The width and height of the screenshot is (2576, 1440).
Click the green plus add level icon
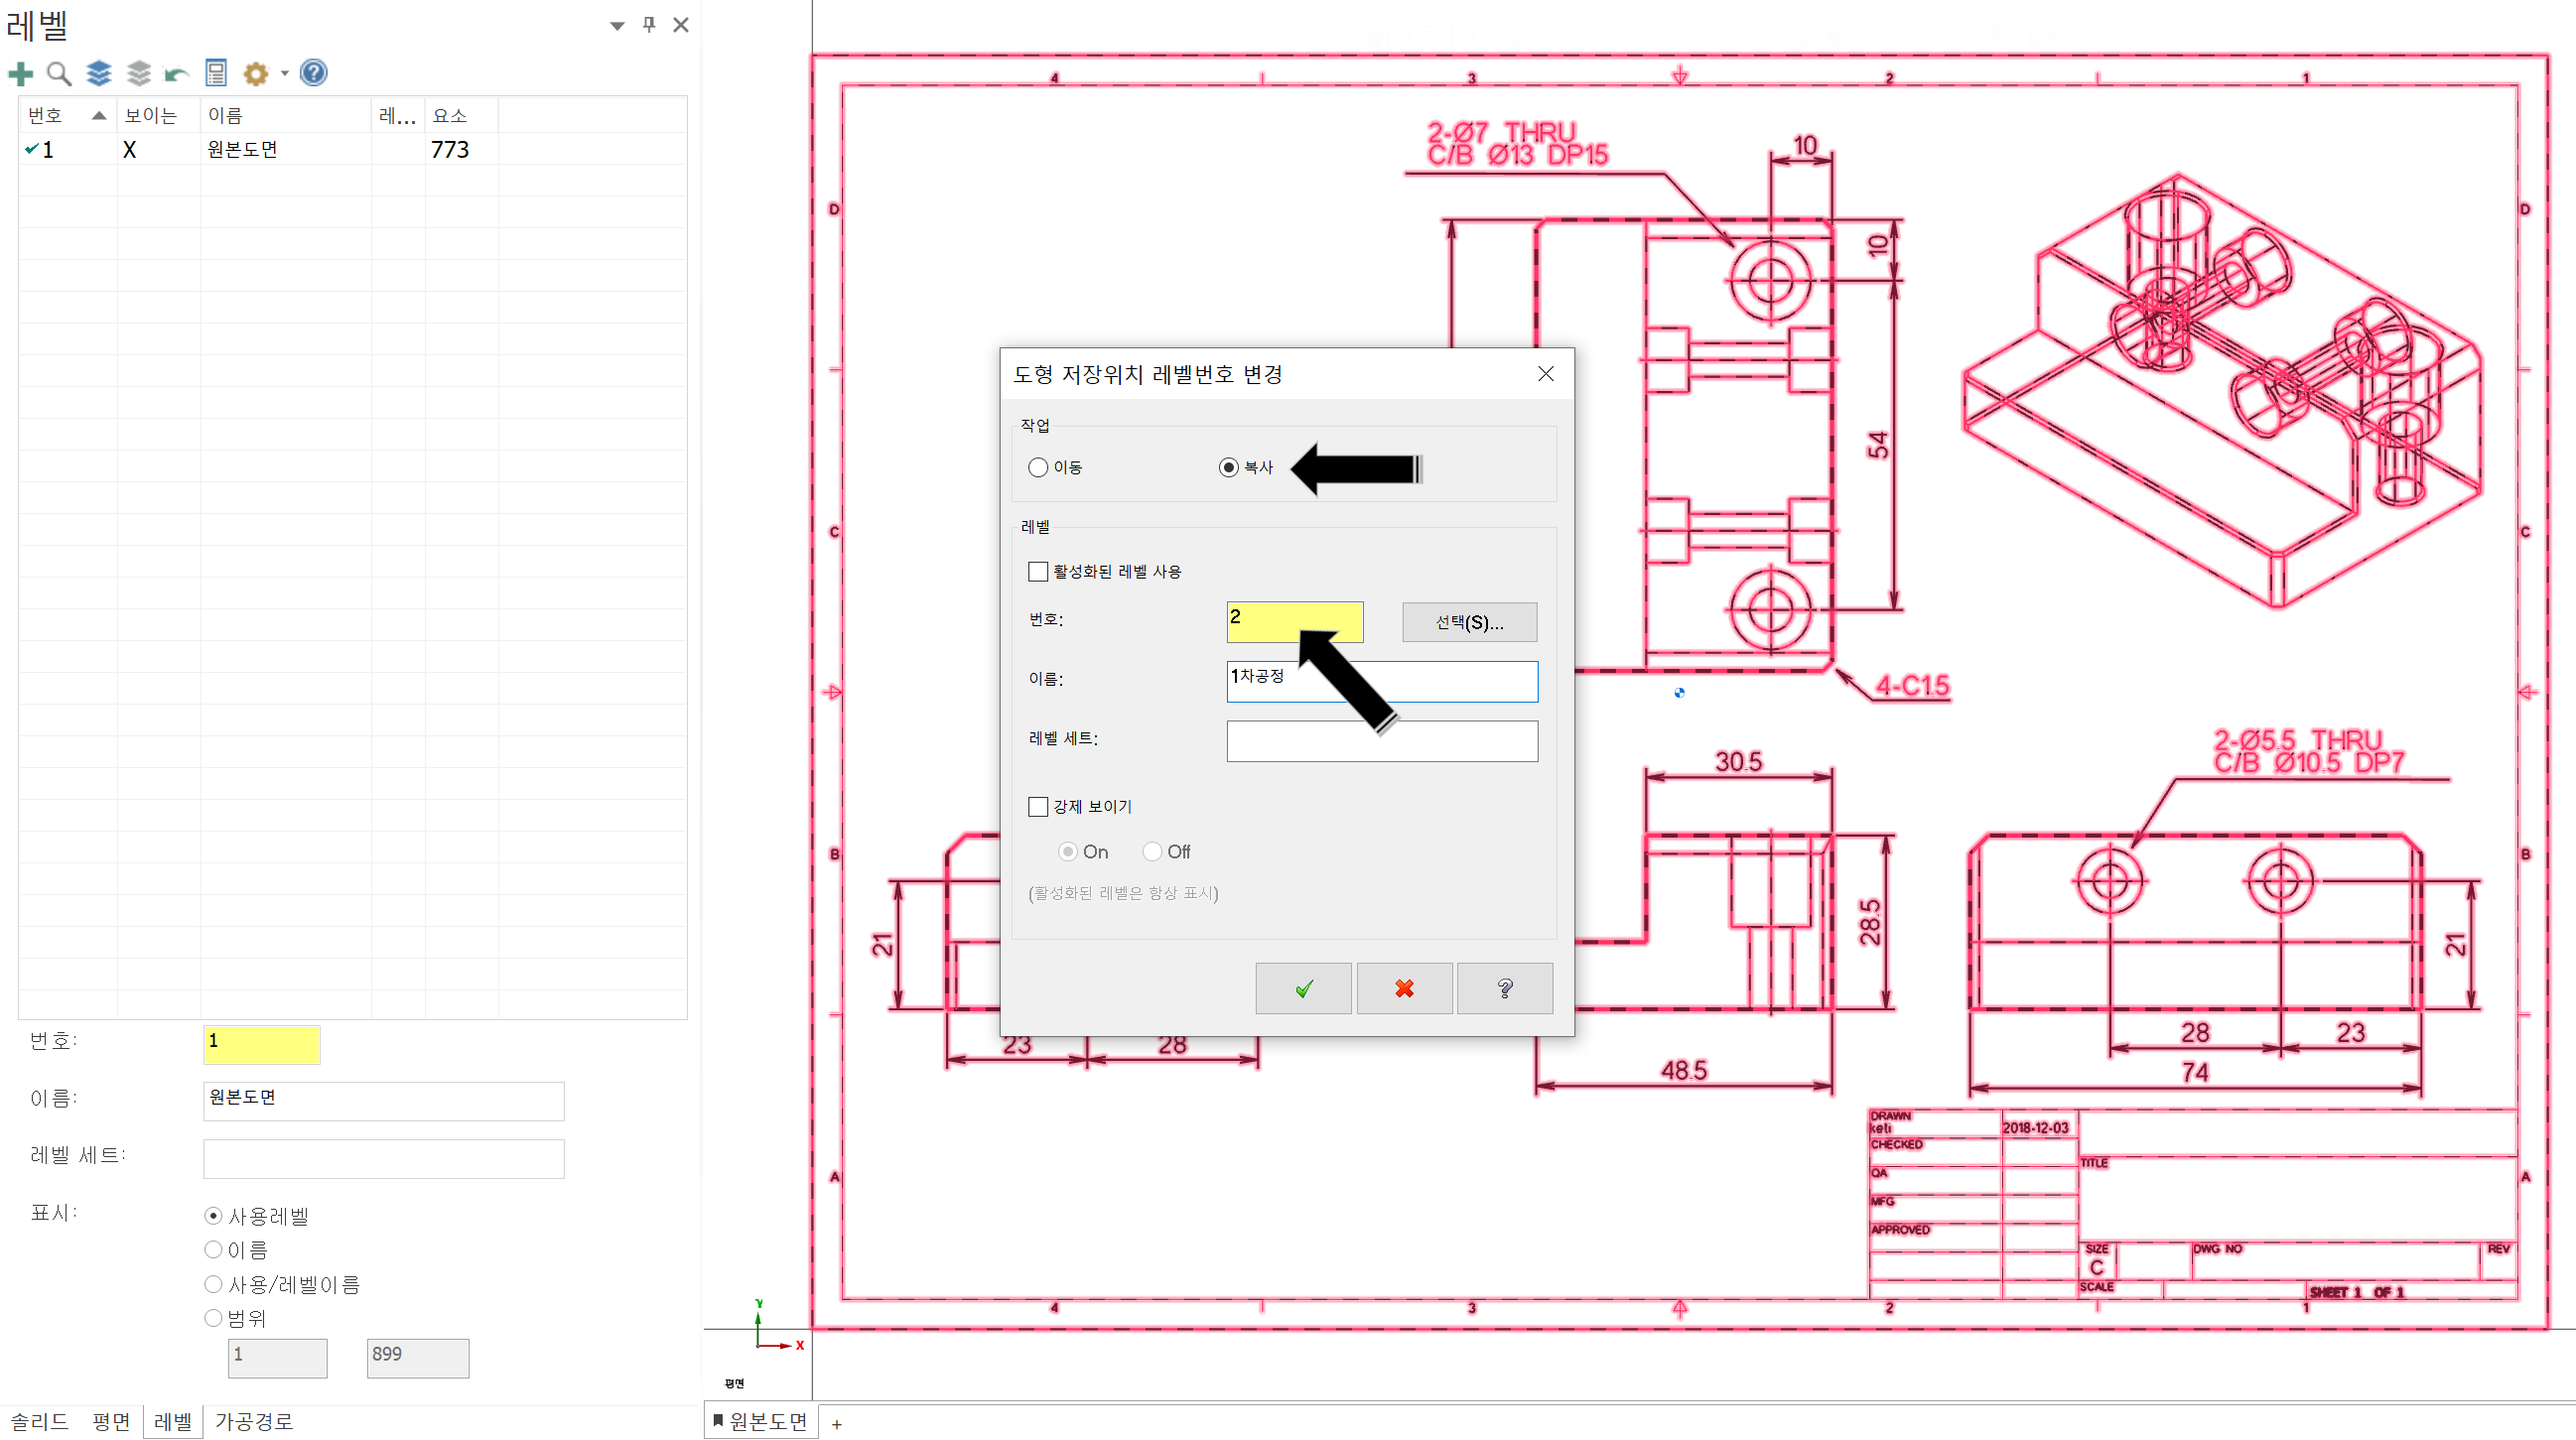[x=20, y=73]
